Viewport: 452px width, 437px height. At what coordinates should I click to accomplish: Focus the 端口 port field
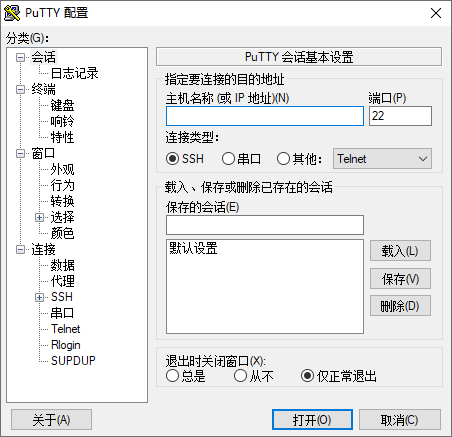(400, 116)
